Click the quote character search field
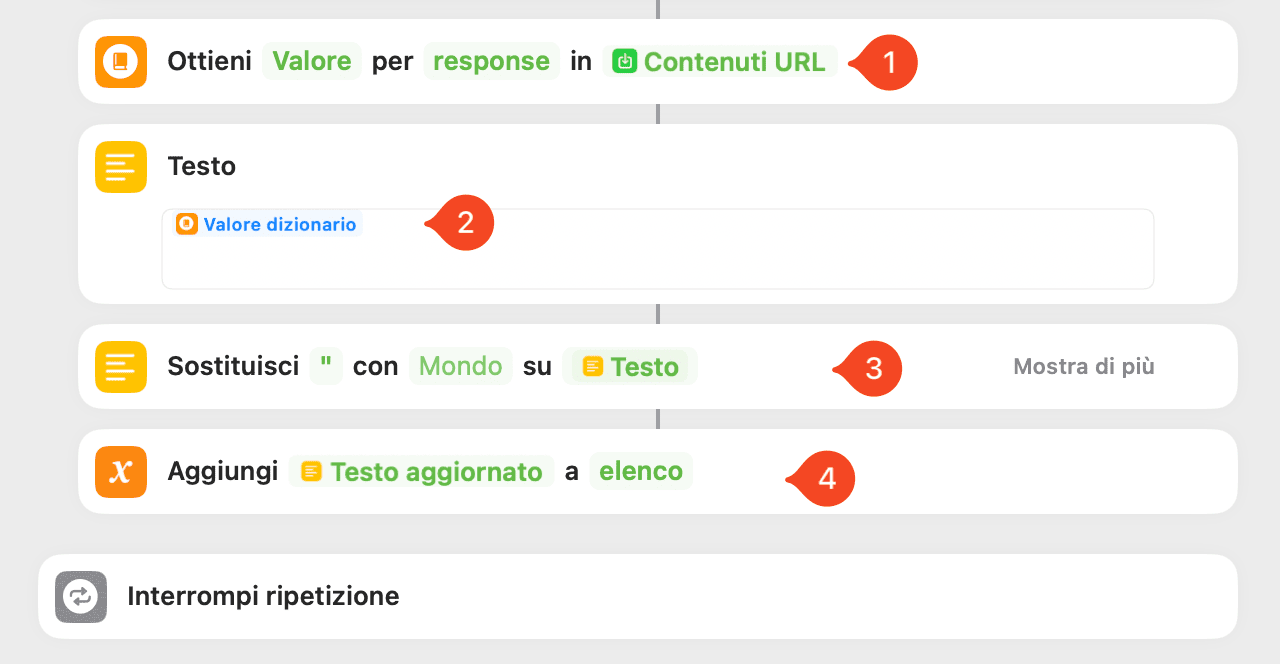The image size is (1280, 664). [x=326, y=367]
